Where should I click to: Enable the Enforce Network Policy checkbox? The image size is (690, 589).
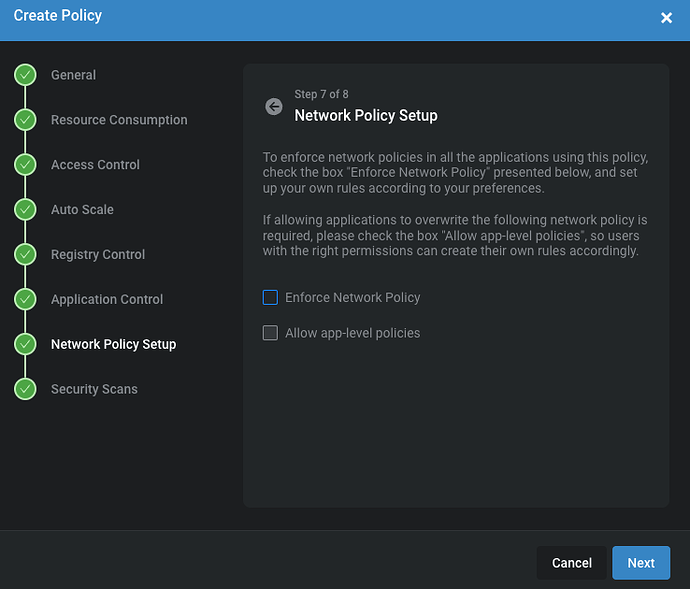point(270,298)
